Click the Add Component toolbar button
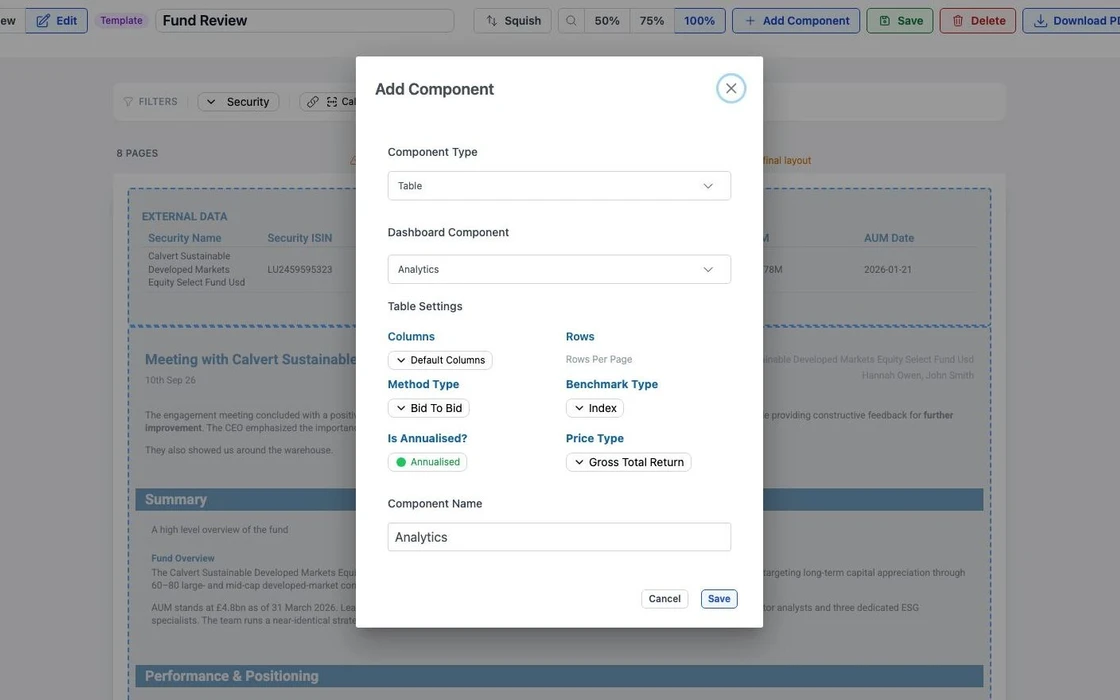1120x700 pixels. click(x=796, y=21)
